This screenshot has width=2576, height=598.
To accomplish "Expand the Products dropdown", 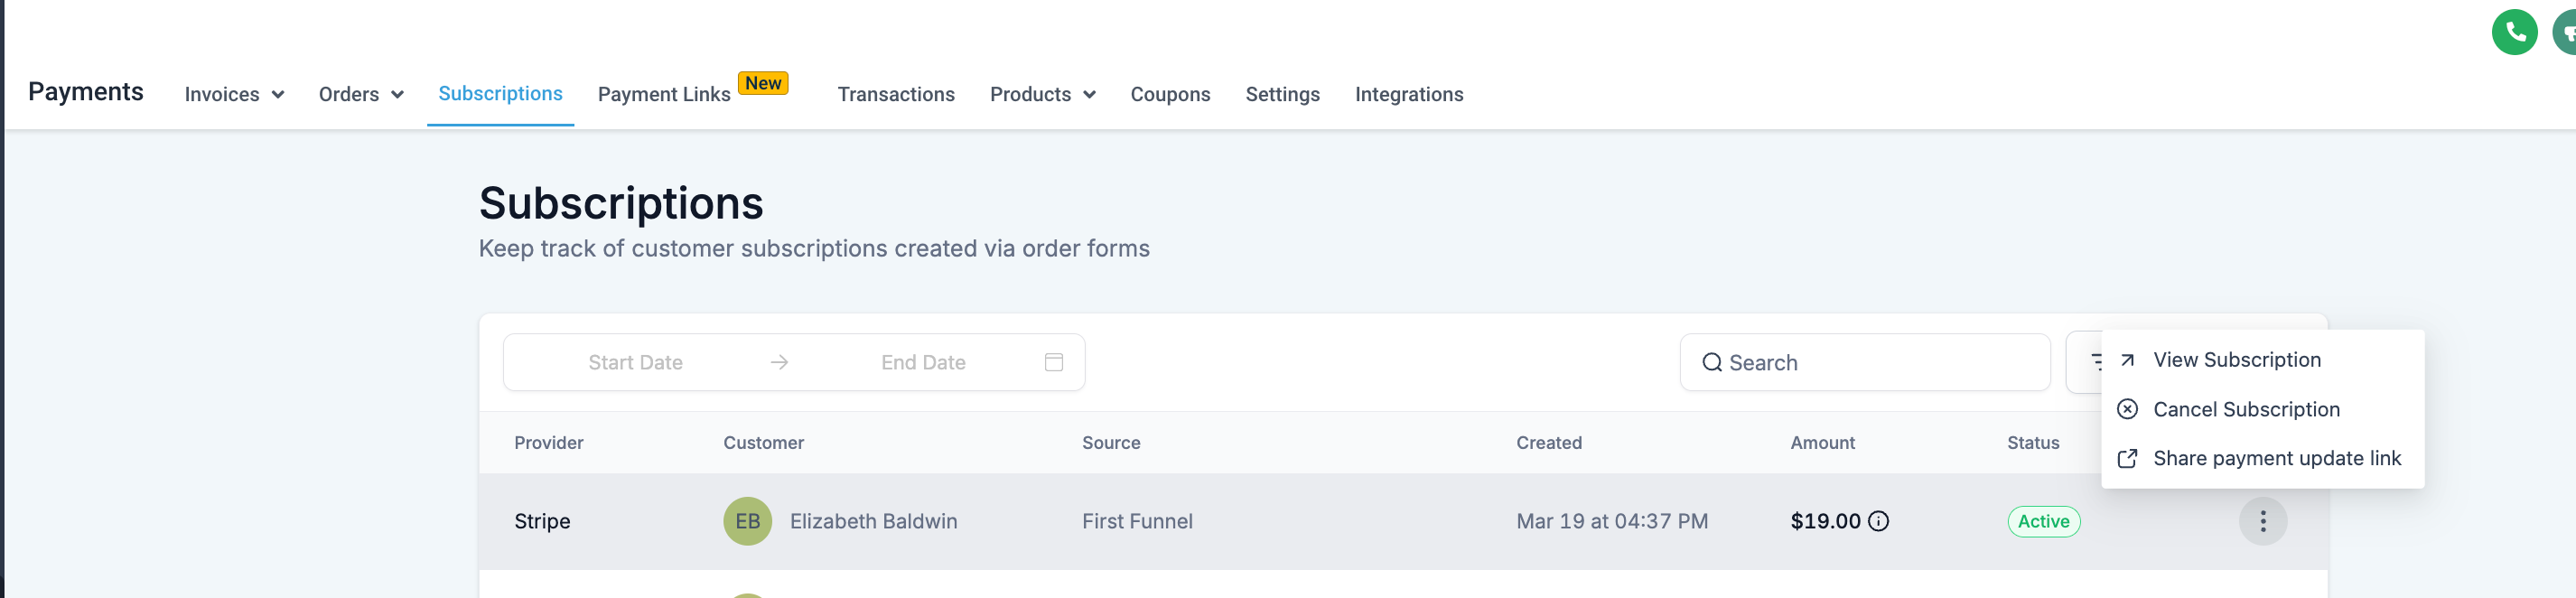I will [1042, 94].
